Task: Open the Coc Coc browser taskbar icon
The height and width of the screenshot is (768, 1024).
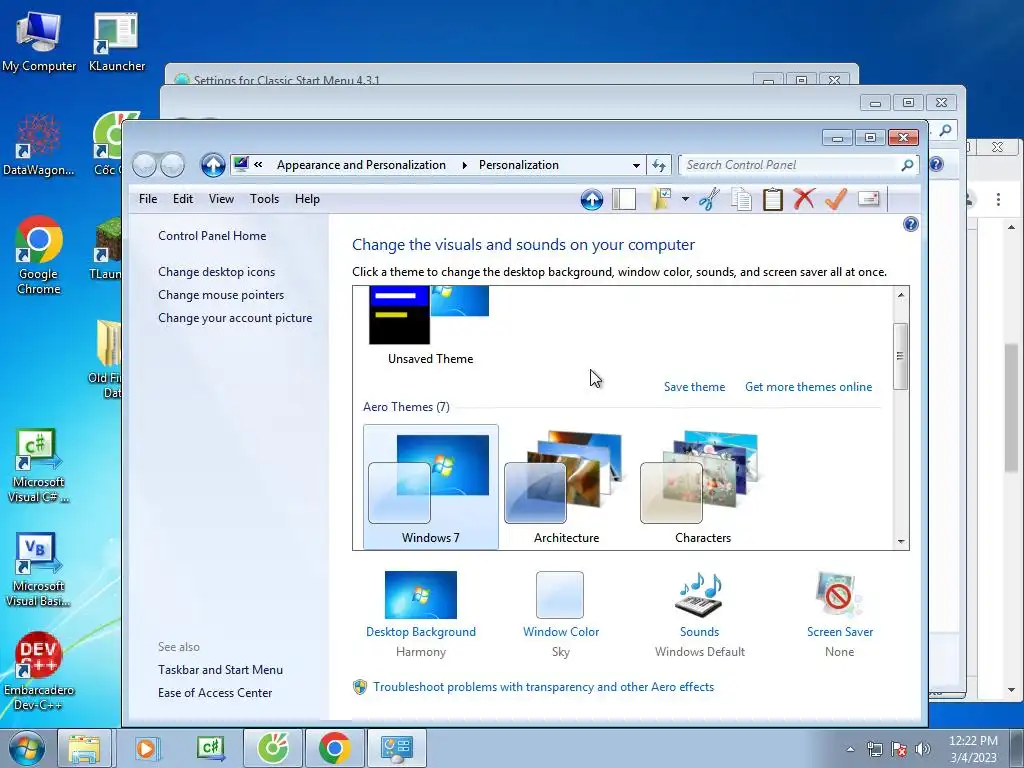Action: point(273,748)
